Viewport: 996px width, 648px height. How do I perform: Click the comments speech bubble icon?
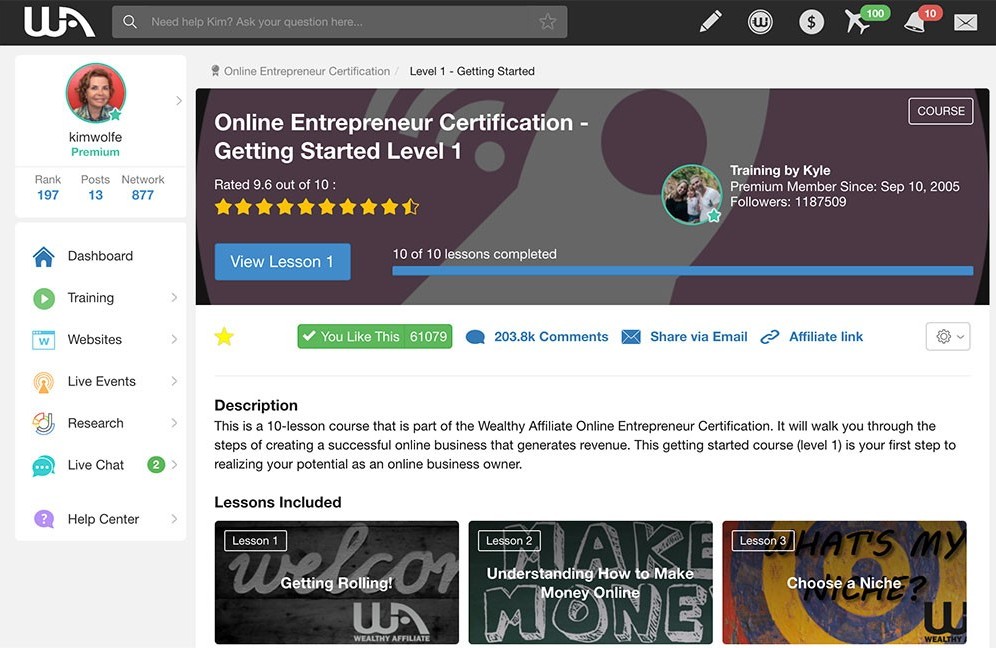[x=475, y=337]
